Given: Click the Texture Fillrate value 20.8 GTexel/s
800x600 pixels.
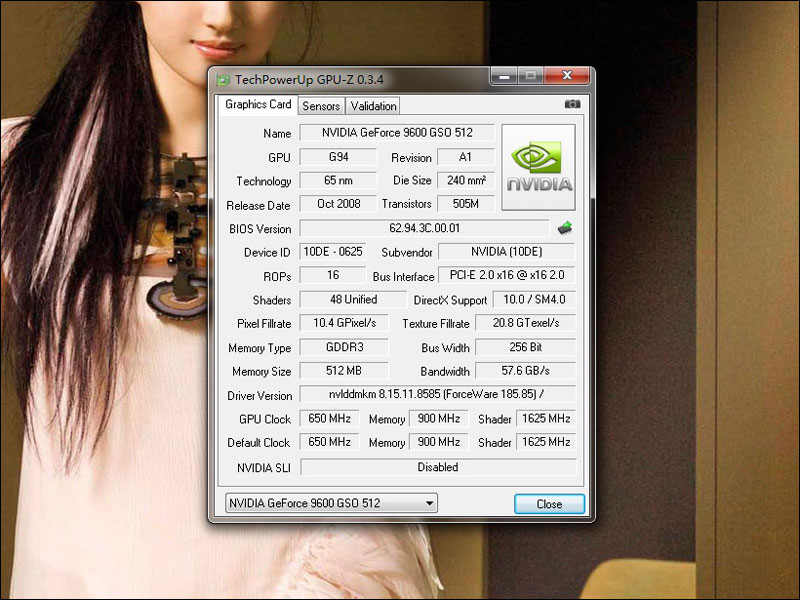Looking at the screenshot, I should [x=526, y=323].
